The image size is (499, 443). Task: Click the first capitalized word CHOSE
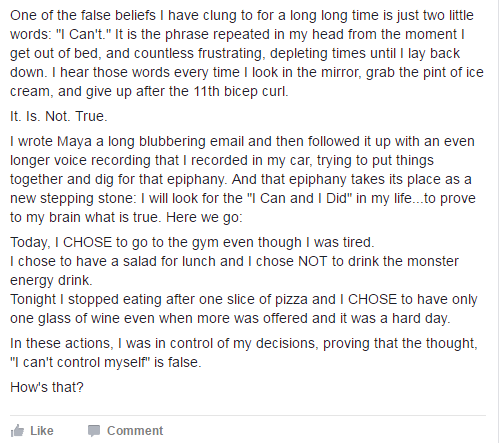point(87,242)
